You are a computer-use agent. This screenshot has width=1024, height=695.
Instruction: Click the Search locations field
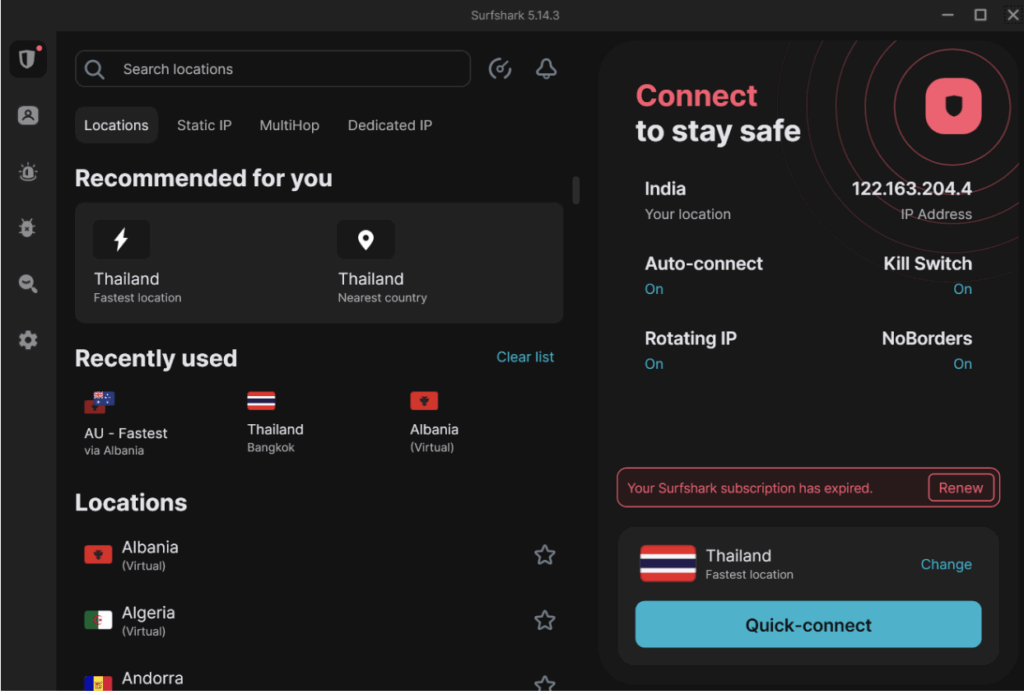(272, 68)
